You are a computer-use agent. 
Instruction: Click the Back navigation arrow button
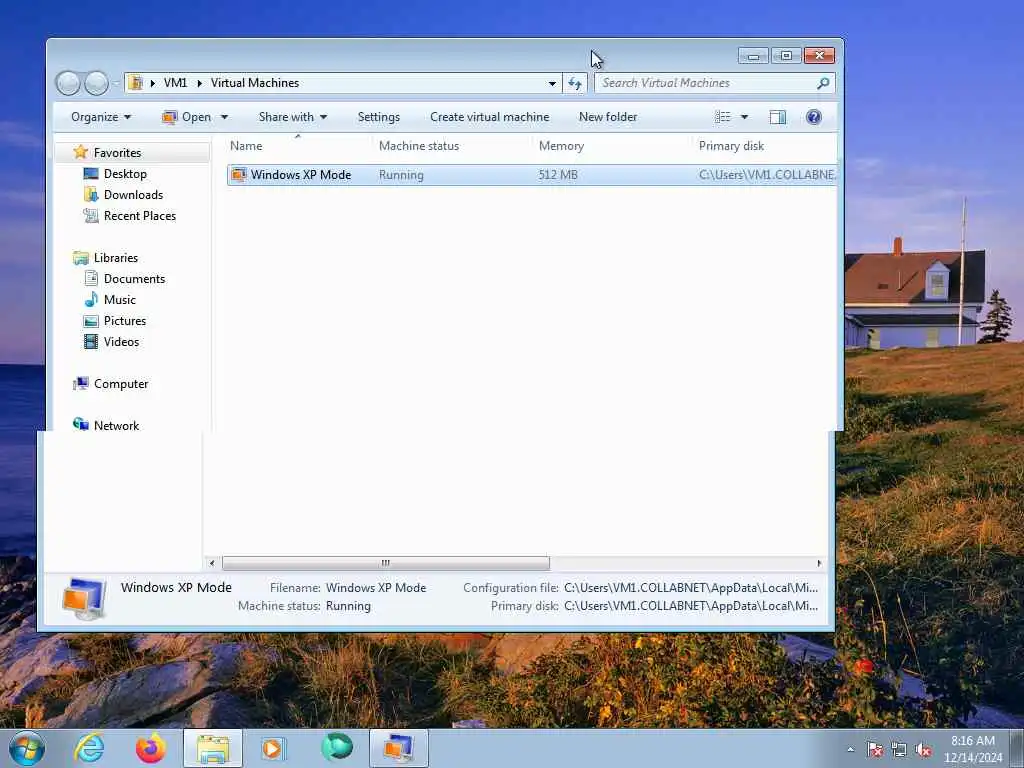[x=68, y=83]
